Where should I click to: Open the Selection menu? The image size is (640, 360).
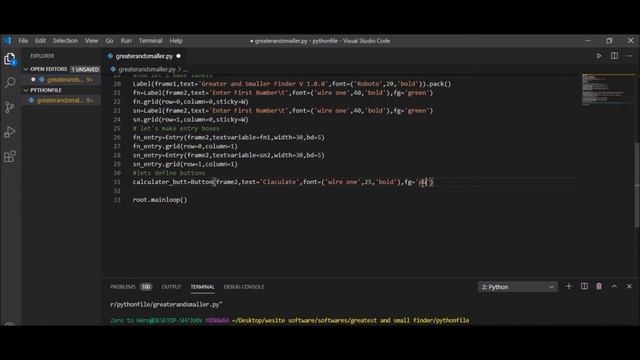pyautogui.click(x=65, y=40)
